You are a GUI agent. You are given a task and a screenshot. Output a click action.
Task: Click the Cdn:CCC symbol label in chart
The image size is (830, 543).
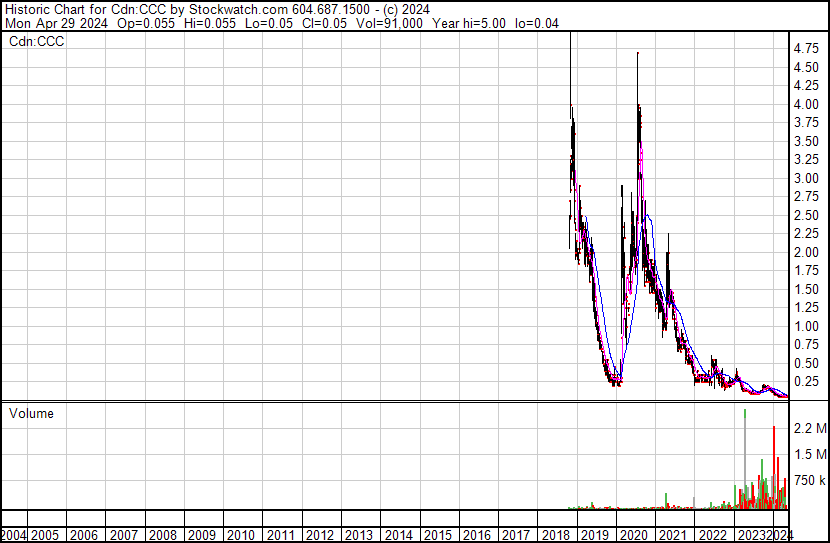coord(38,42)
